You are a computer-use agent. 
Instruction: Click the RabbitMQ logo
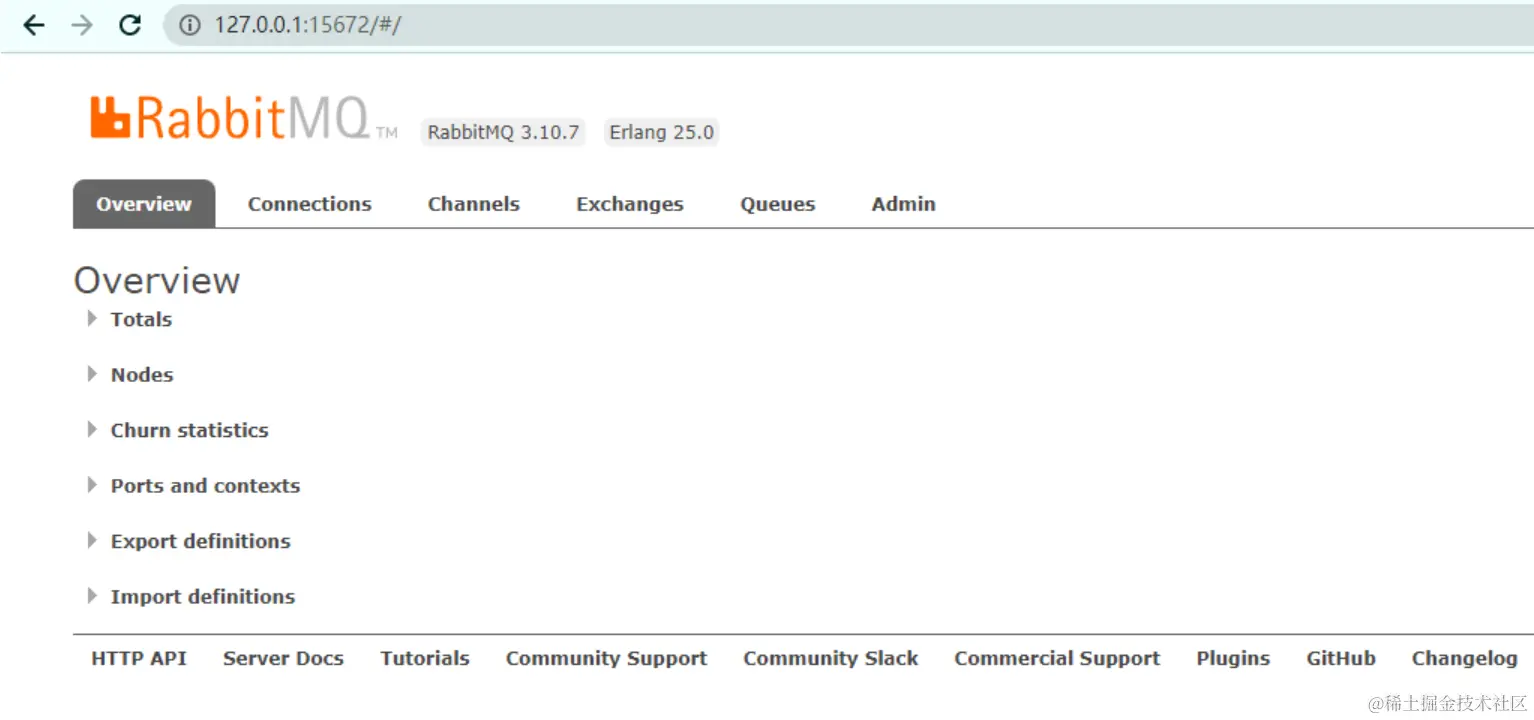click(244, 118)
